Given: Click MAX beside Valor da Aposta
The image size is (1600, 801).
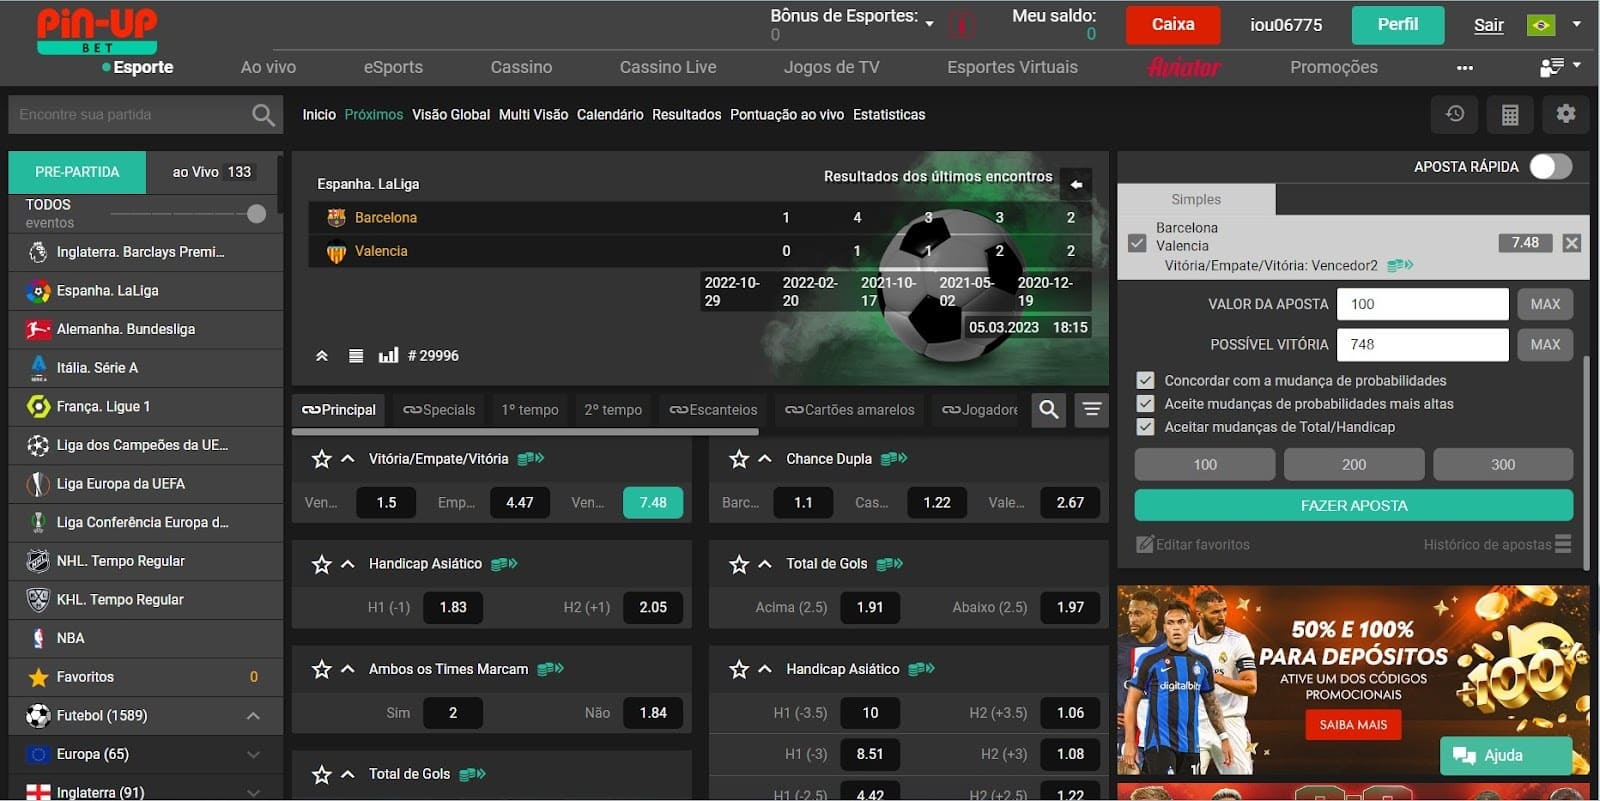Looking at the screenshot, I should point(1545,304).
